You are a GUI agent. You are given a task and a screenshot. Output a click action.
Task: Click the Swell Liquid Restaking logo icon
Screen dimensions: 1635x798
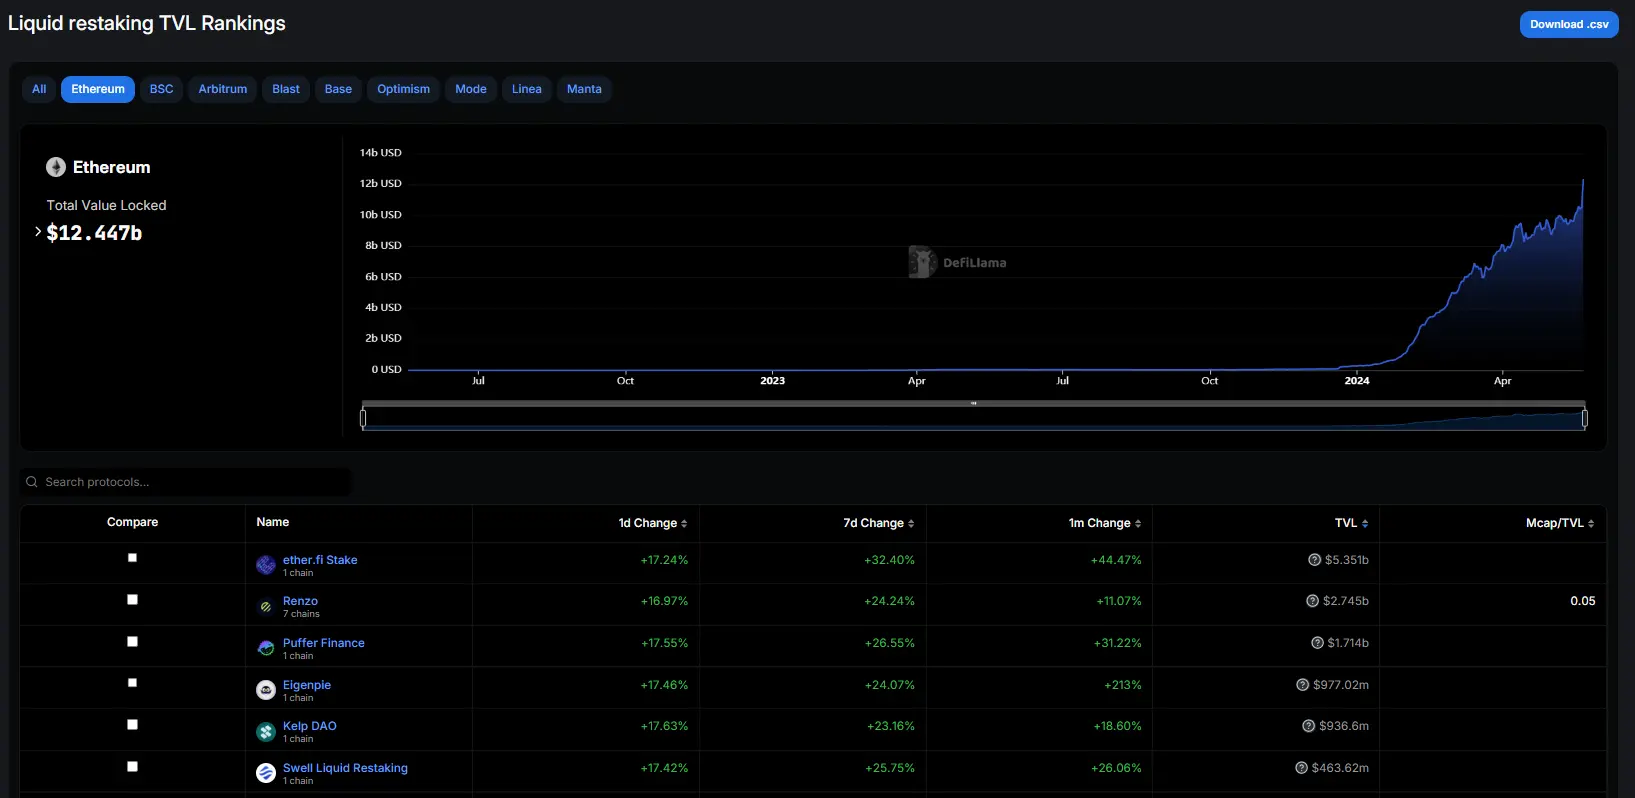[266, 773]
